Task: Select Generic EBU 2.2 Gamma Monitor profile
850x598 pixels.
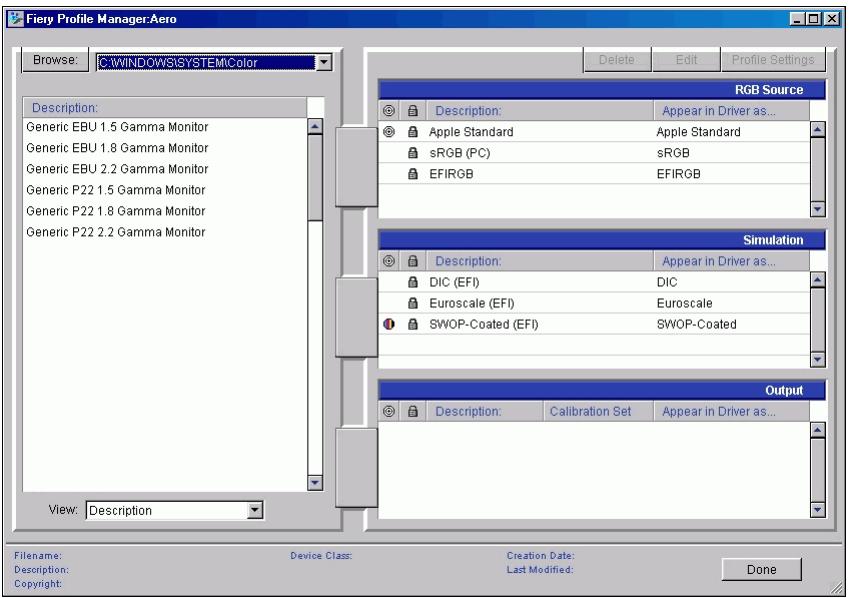Action: pyautogui.click(x=117, y=169)
